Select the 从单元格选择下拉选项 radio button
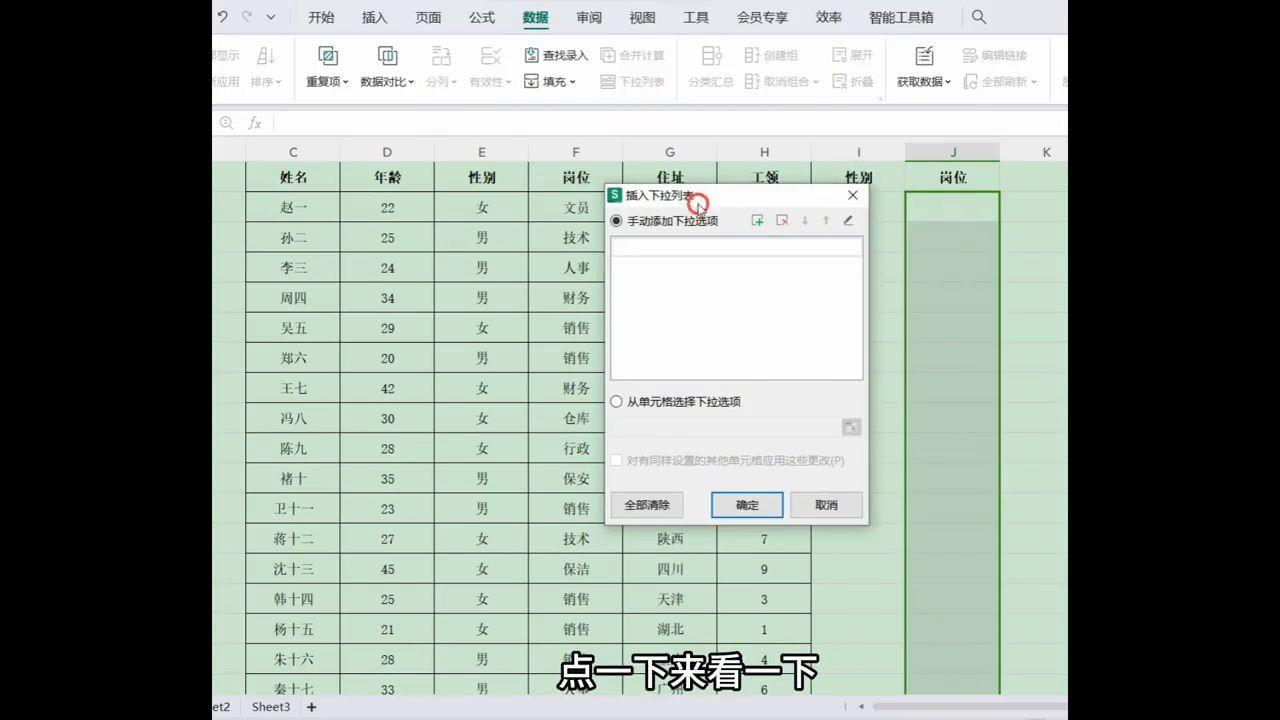This screenshot has width=1280, height=720. coord(616,402)
